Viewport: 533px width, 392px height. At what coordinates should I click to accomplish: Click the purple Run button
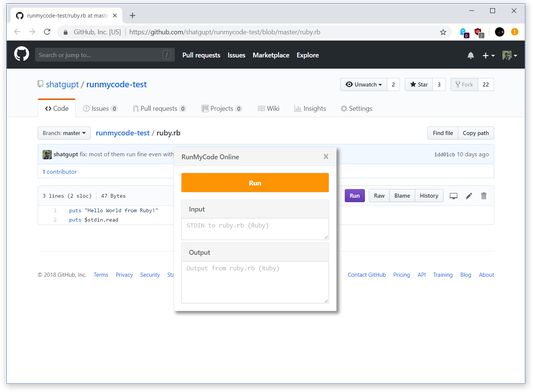(355, 196)
